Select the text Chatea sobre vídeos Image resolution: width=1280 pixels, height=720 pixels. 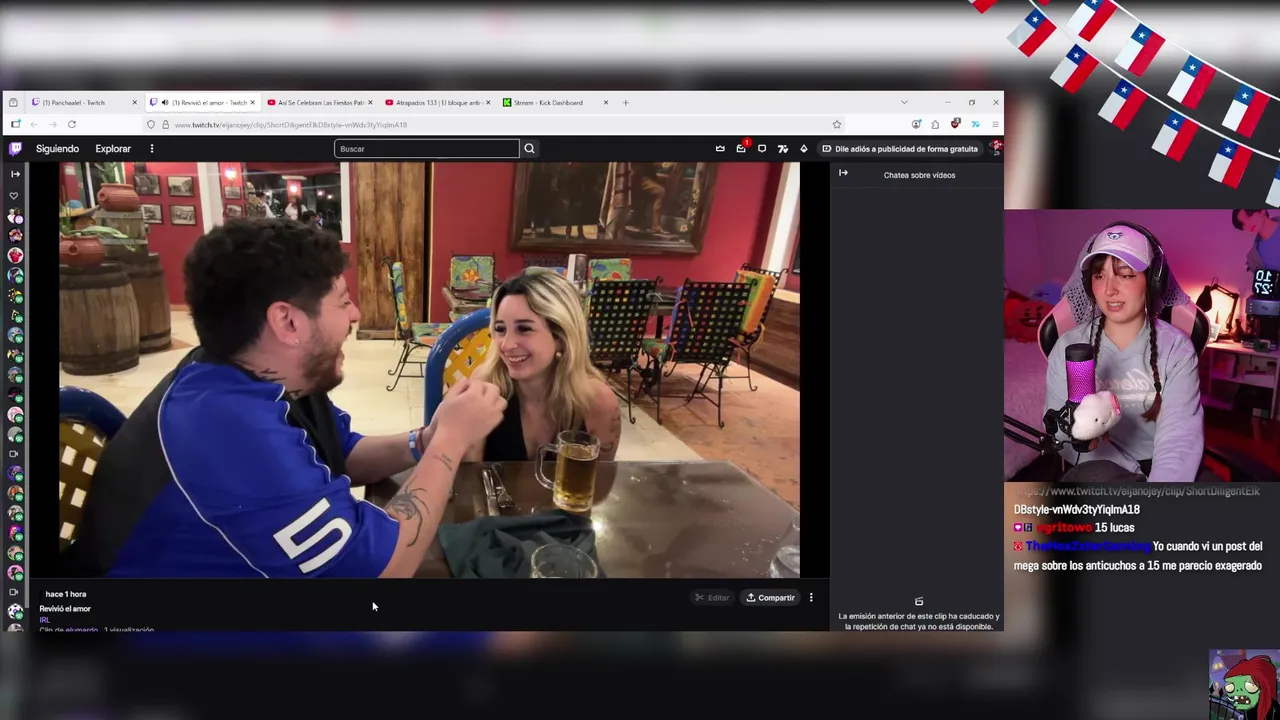(919, 175)
